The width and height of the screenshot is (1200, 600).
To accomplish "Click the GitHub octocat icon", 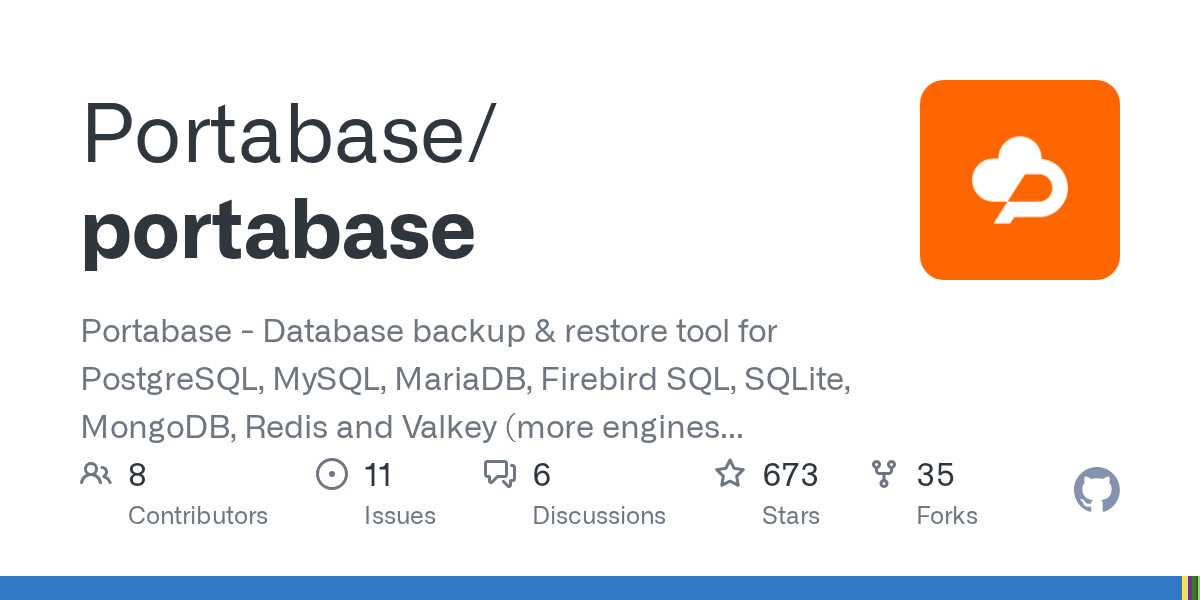I will pyautogui.click(x=1096, y=491).
